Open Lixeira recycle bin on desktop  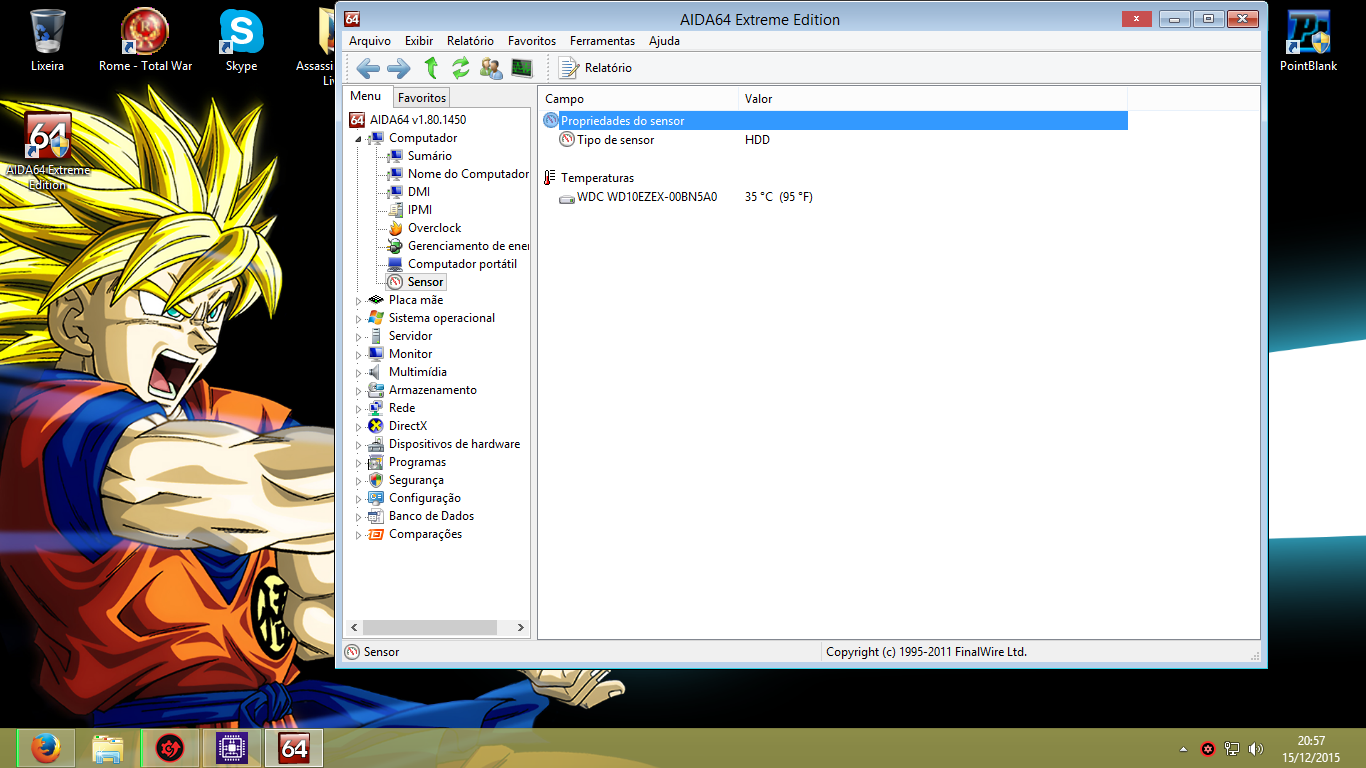click(48, 40)
